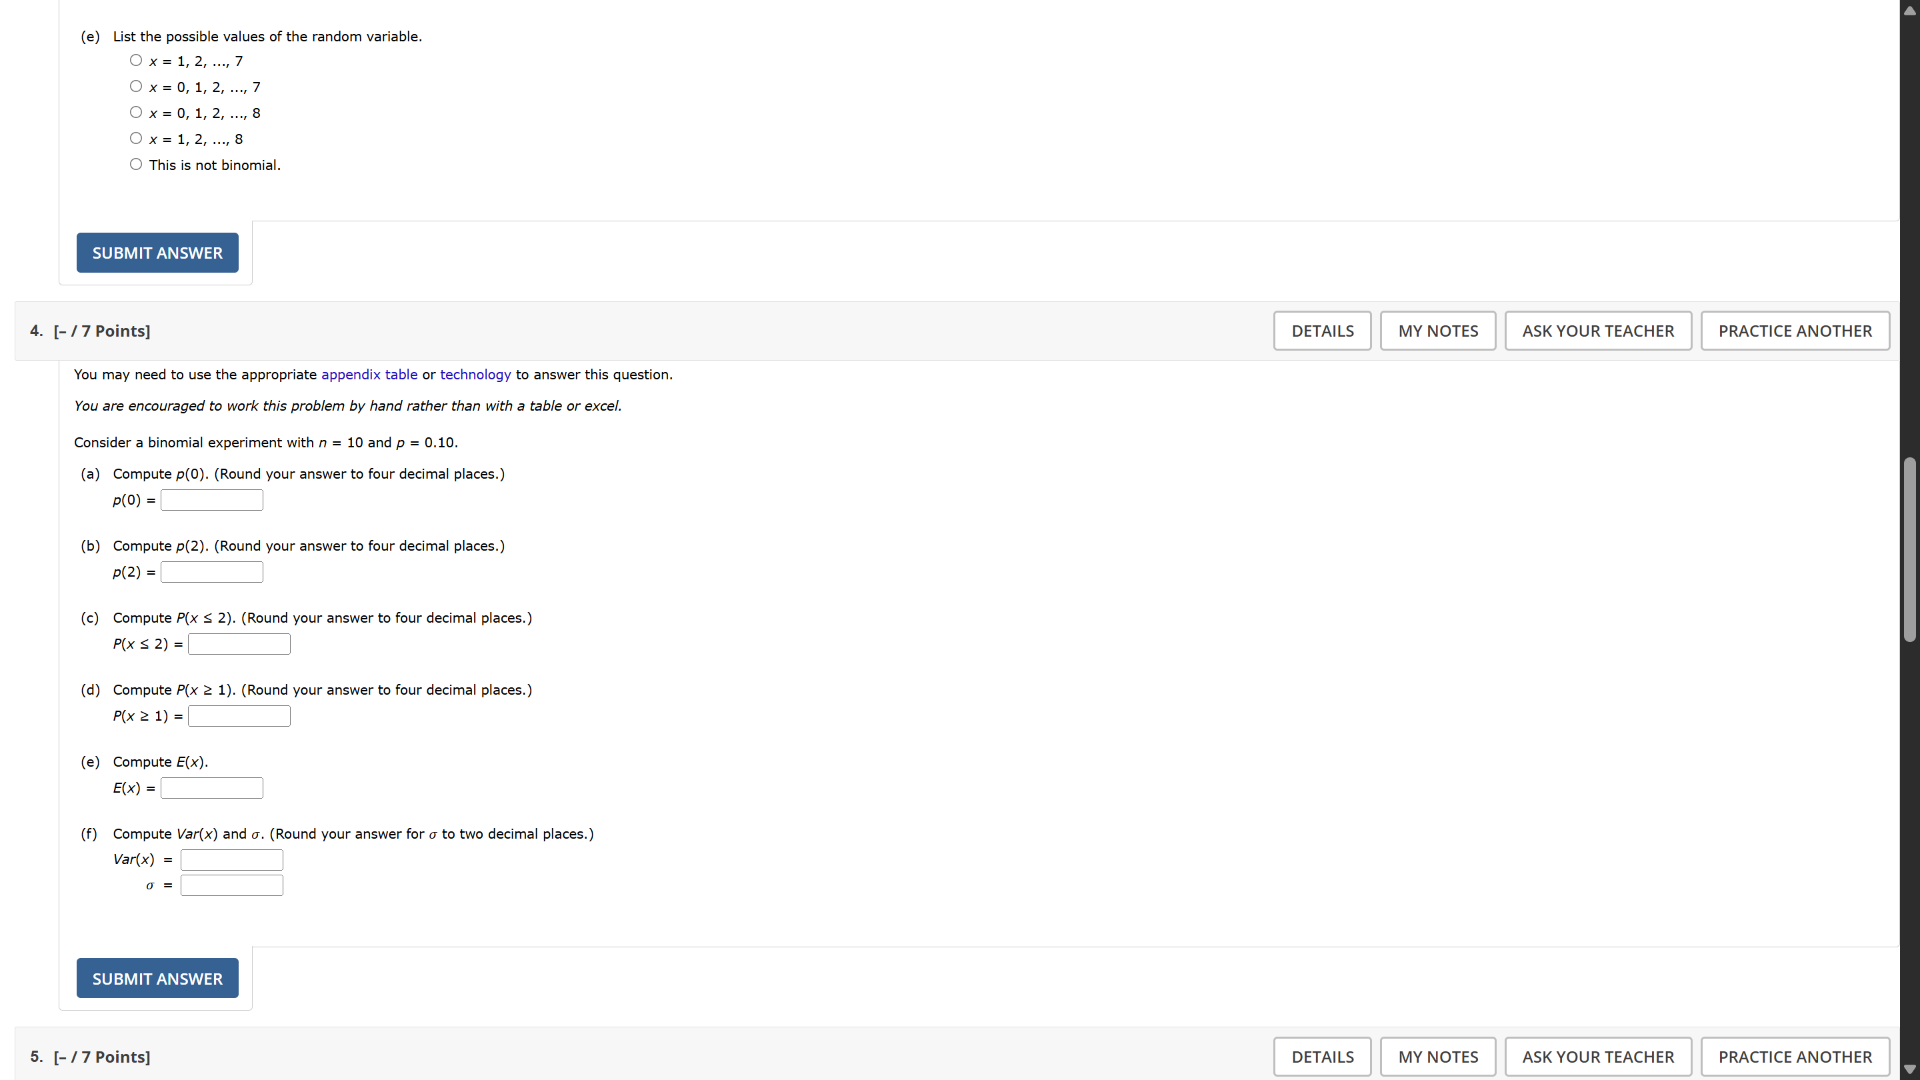The height and width of the screenshot is (1080, 1920).
Task: Click Submit Answer above question 4
Action: [x=157, y=253]
